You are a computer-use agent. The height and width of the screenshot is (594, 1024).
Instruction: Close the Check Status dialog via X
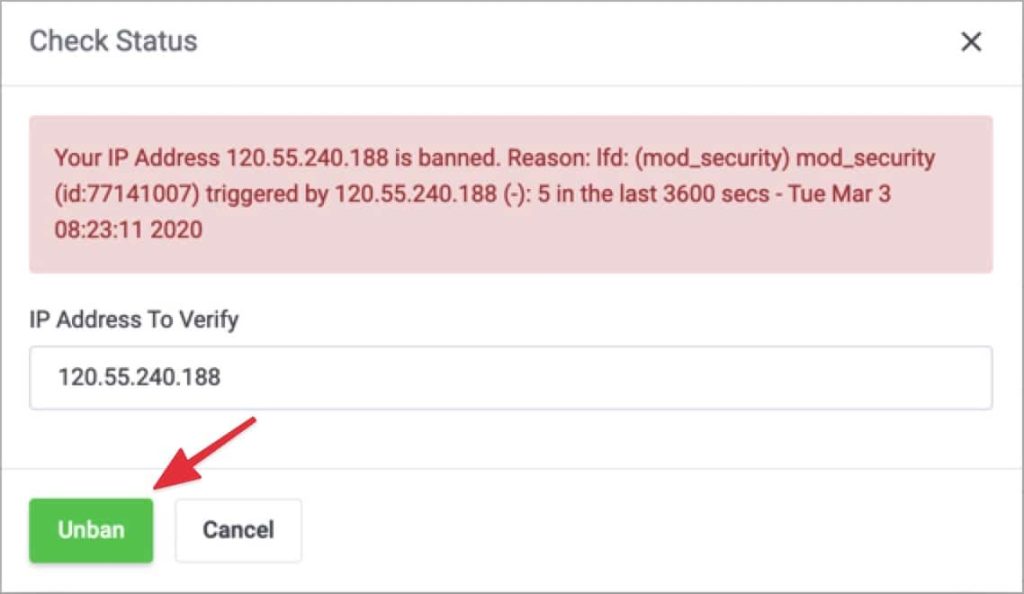click(969, 42)
